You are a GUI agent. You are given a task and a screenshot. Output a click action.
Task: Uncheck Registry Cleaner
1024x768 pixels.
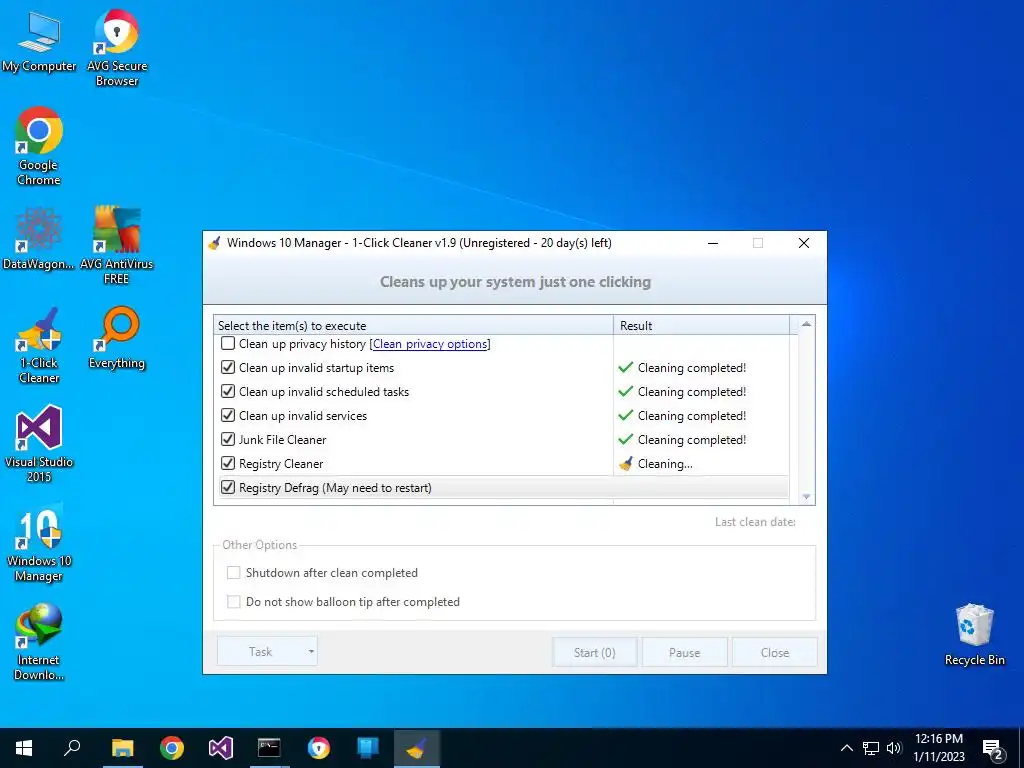pos(228,464)
